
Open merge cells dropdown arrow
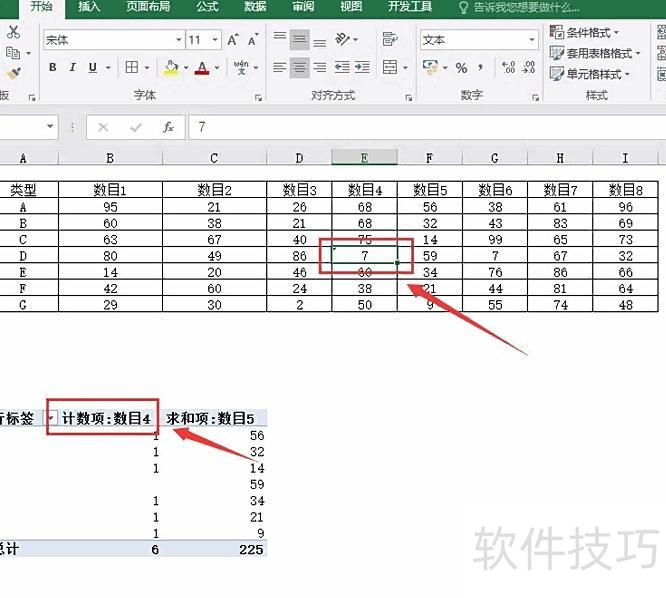[405, 68]
